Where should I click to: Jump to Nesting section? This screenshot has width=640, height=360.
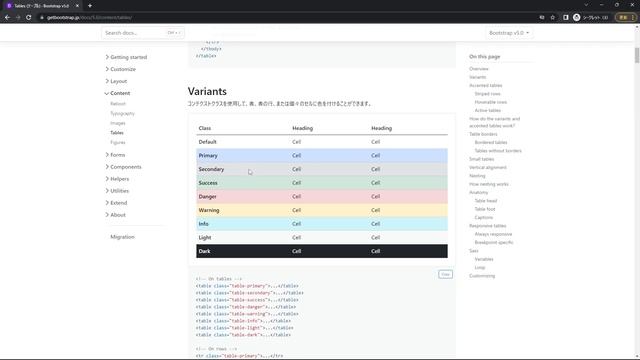coord(477,176)
